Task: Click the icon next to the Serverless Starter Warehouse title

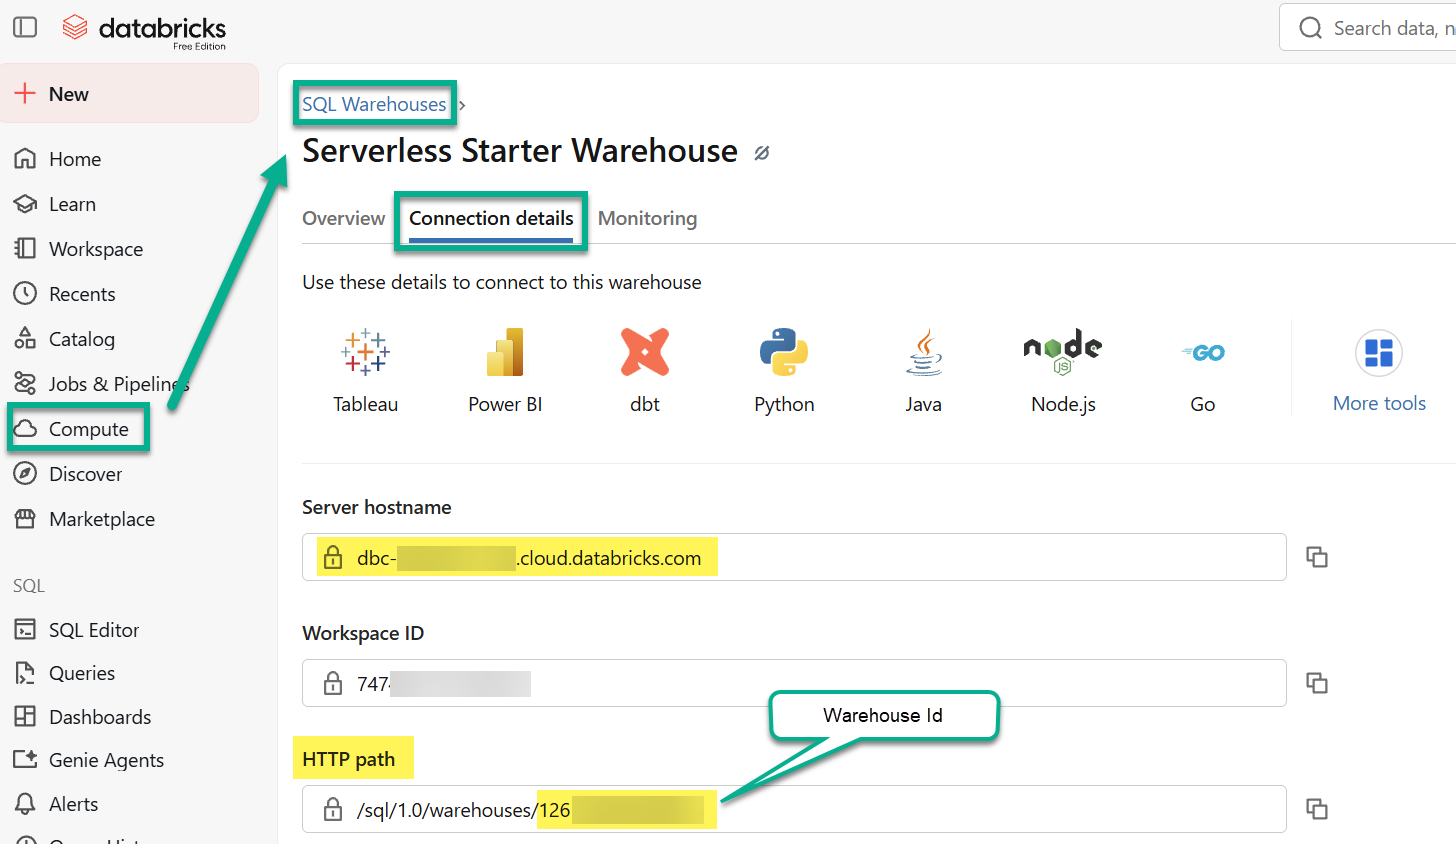Action: click(x=762, y=153)
